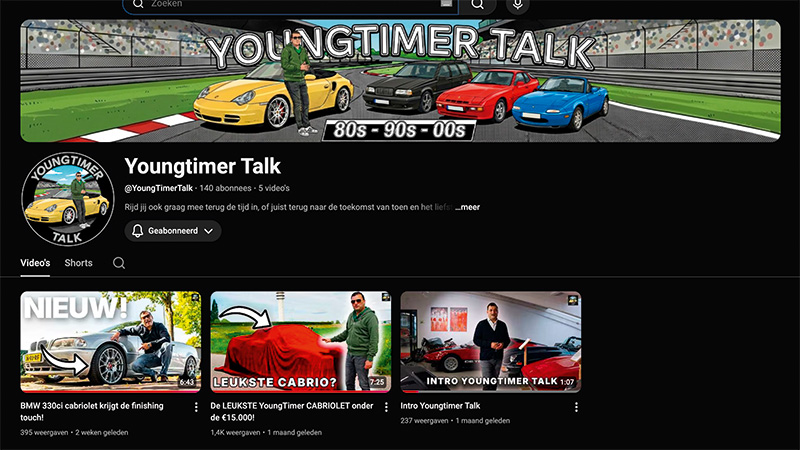Switch to the Shorts tab
Viewport: 800px width, 450px height.
coord(78,263)
